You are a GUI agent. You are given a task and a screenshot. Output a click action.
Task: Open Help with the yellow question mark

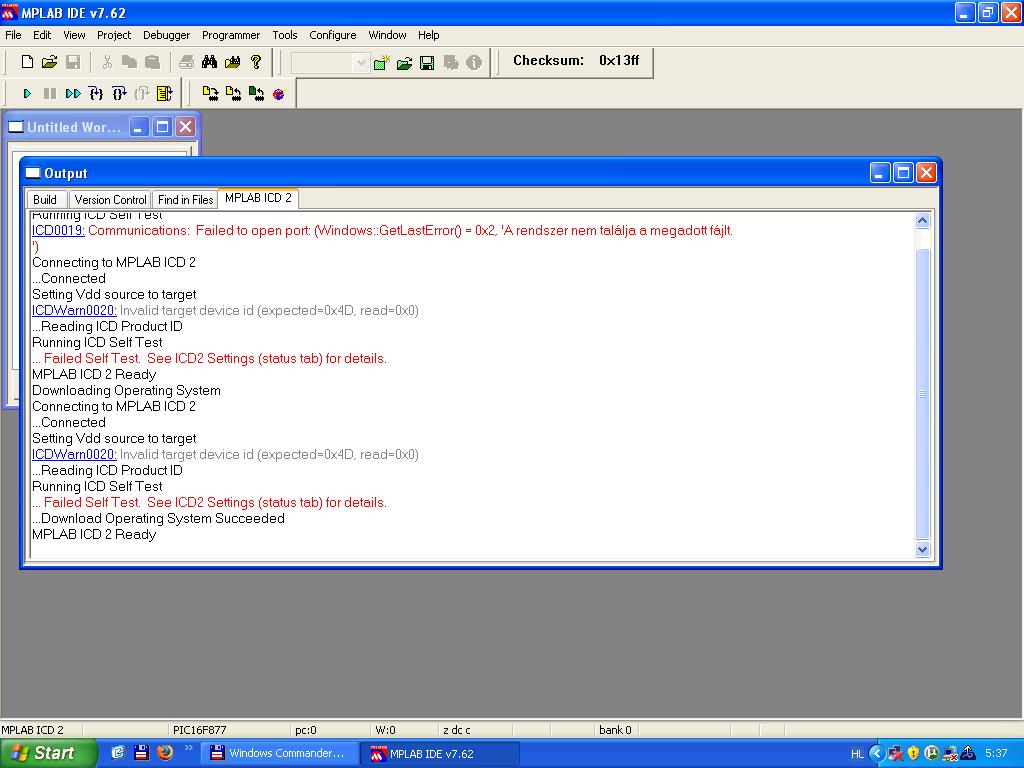[256, 62]
